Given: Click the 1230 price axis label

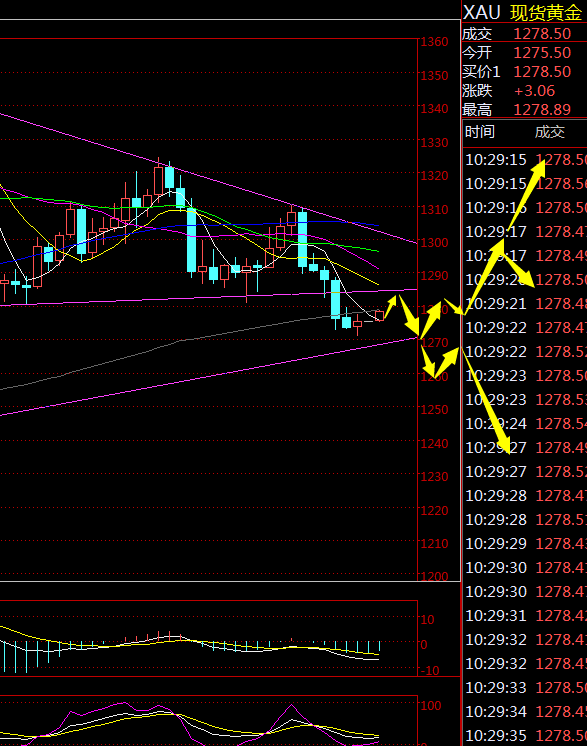Looking at the screenshot, I should click(x=434, y=477).
